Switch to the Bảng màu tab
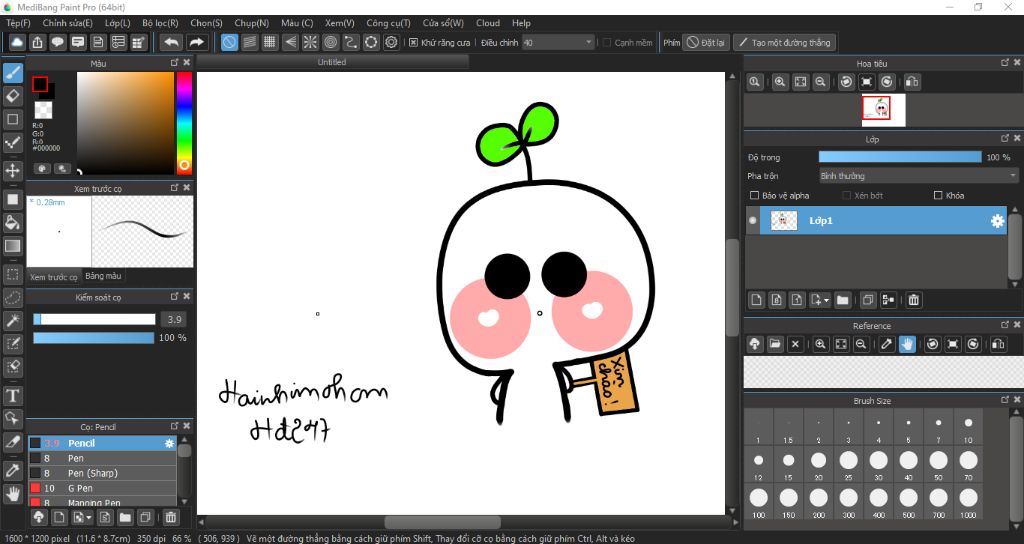 tap(103, 276)
